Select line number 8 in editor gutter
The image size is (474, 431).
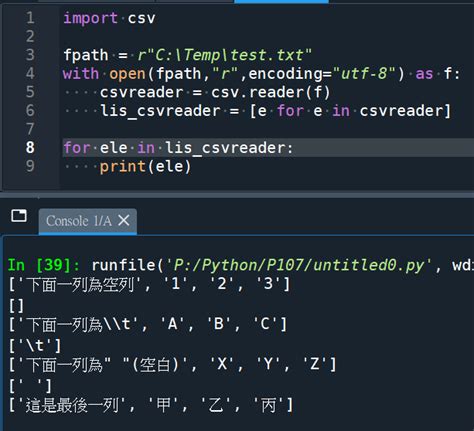pyautogui.click(x=30, y=147)
